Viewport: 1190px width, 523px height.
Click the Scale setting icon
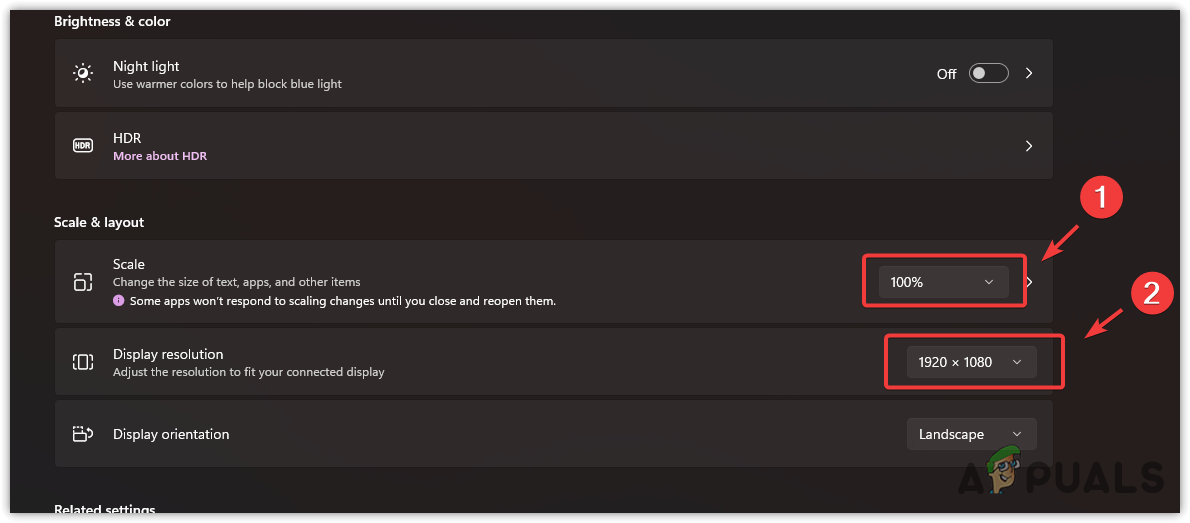click(83, 282)
